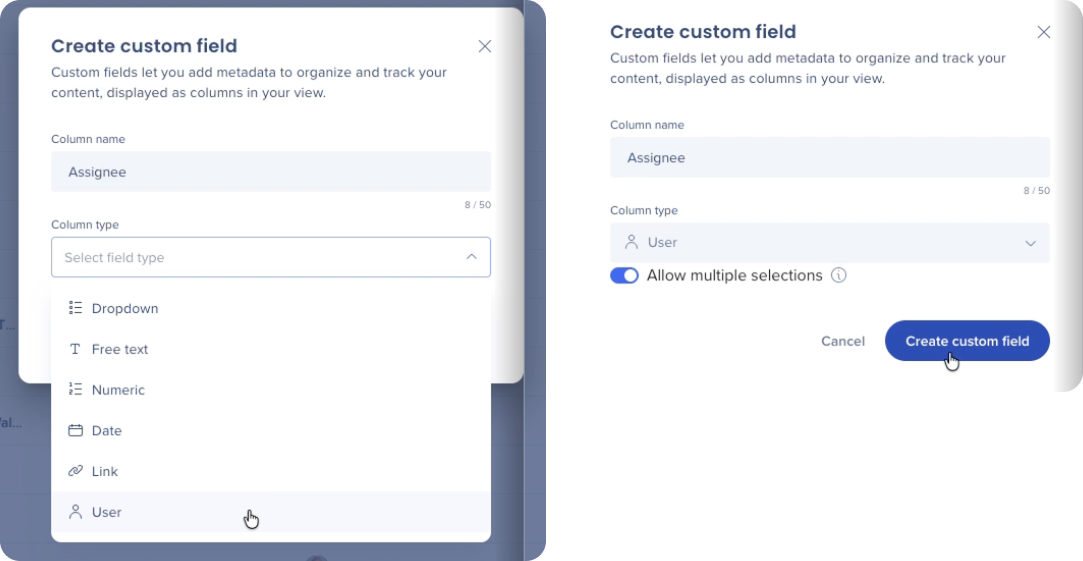The height and width of the screenshot is (561, 1083).
Task: Click the Assignee column name field in the left dialog
Action: [271, 171]
